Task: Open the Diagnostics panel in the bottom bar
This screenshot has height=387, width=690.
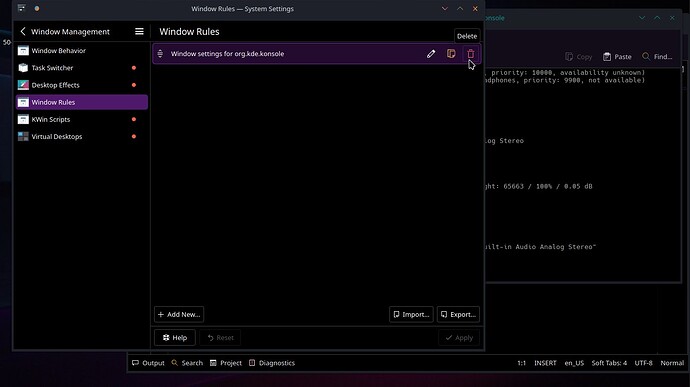Action: 272,363
